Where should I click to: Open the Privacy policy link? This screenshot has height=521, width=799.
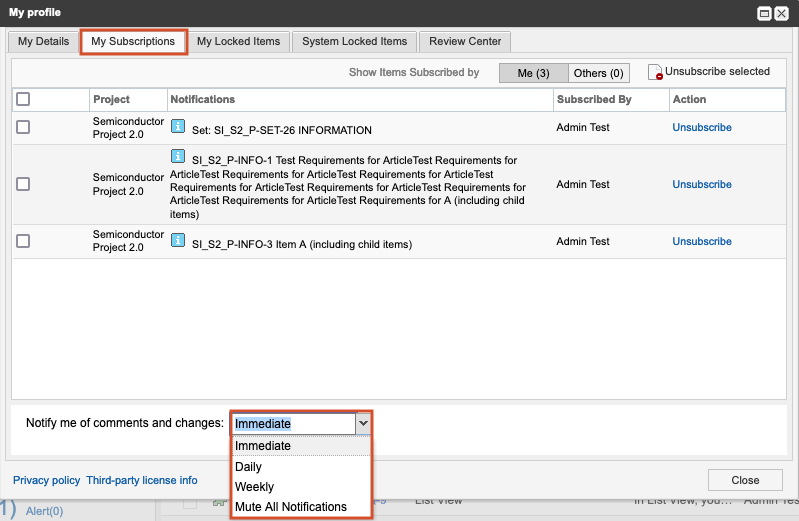pos(46,480)
